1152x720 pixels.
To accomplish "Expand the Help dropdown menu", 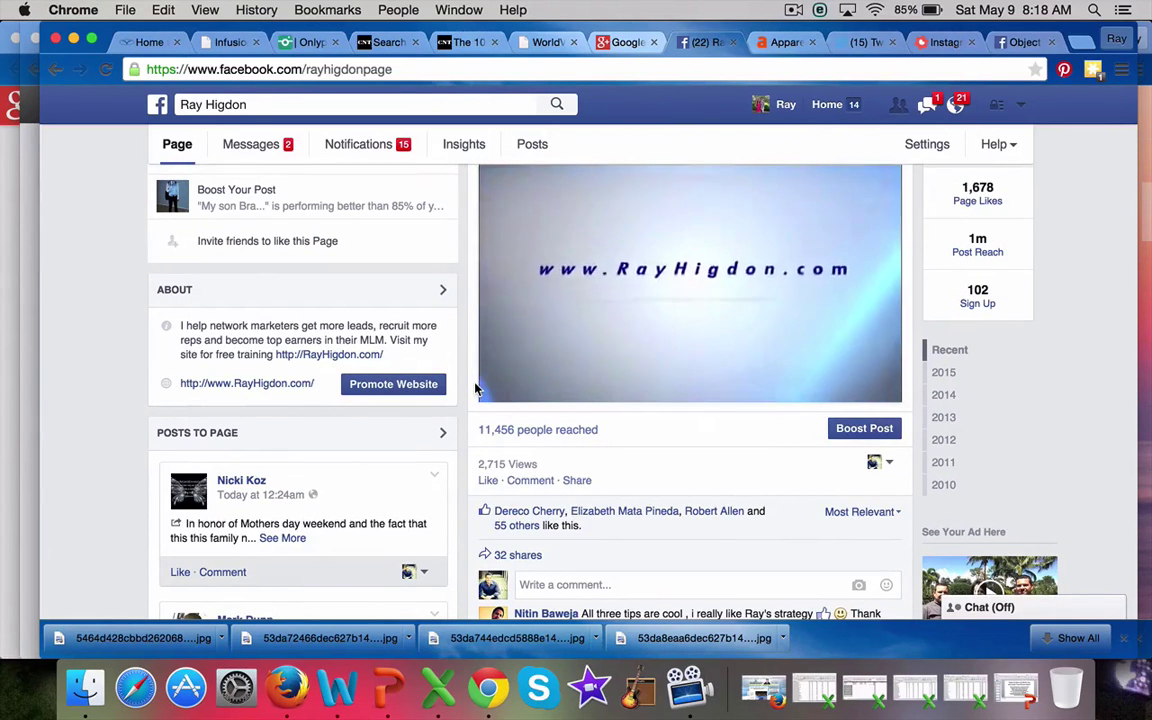I will [x=998, y=144].
